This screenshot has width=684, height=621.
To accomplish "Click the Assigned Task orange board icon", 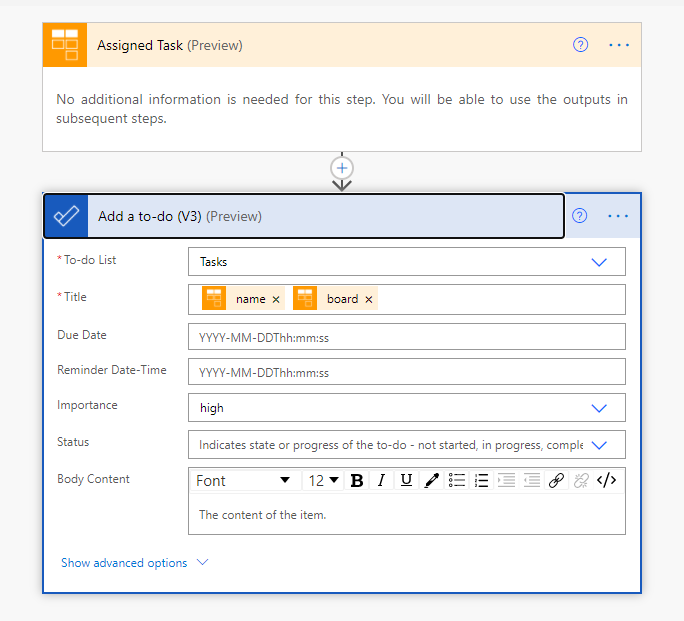I will click(x=65, y=45).
